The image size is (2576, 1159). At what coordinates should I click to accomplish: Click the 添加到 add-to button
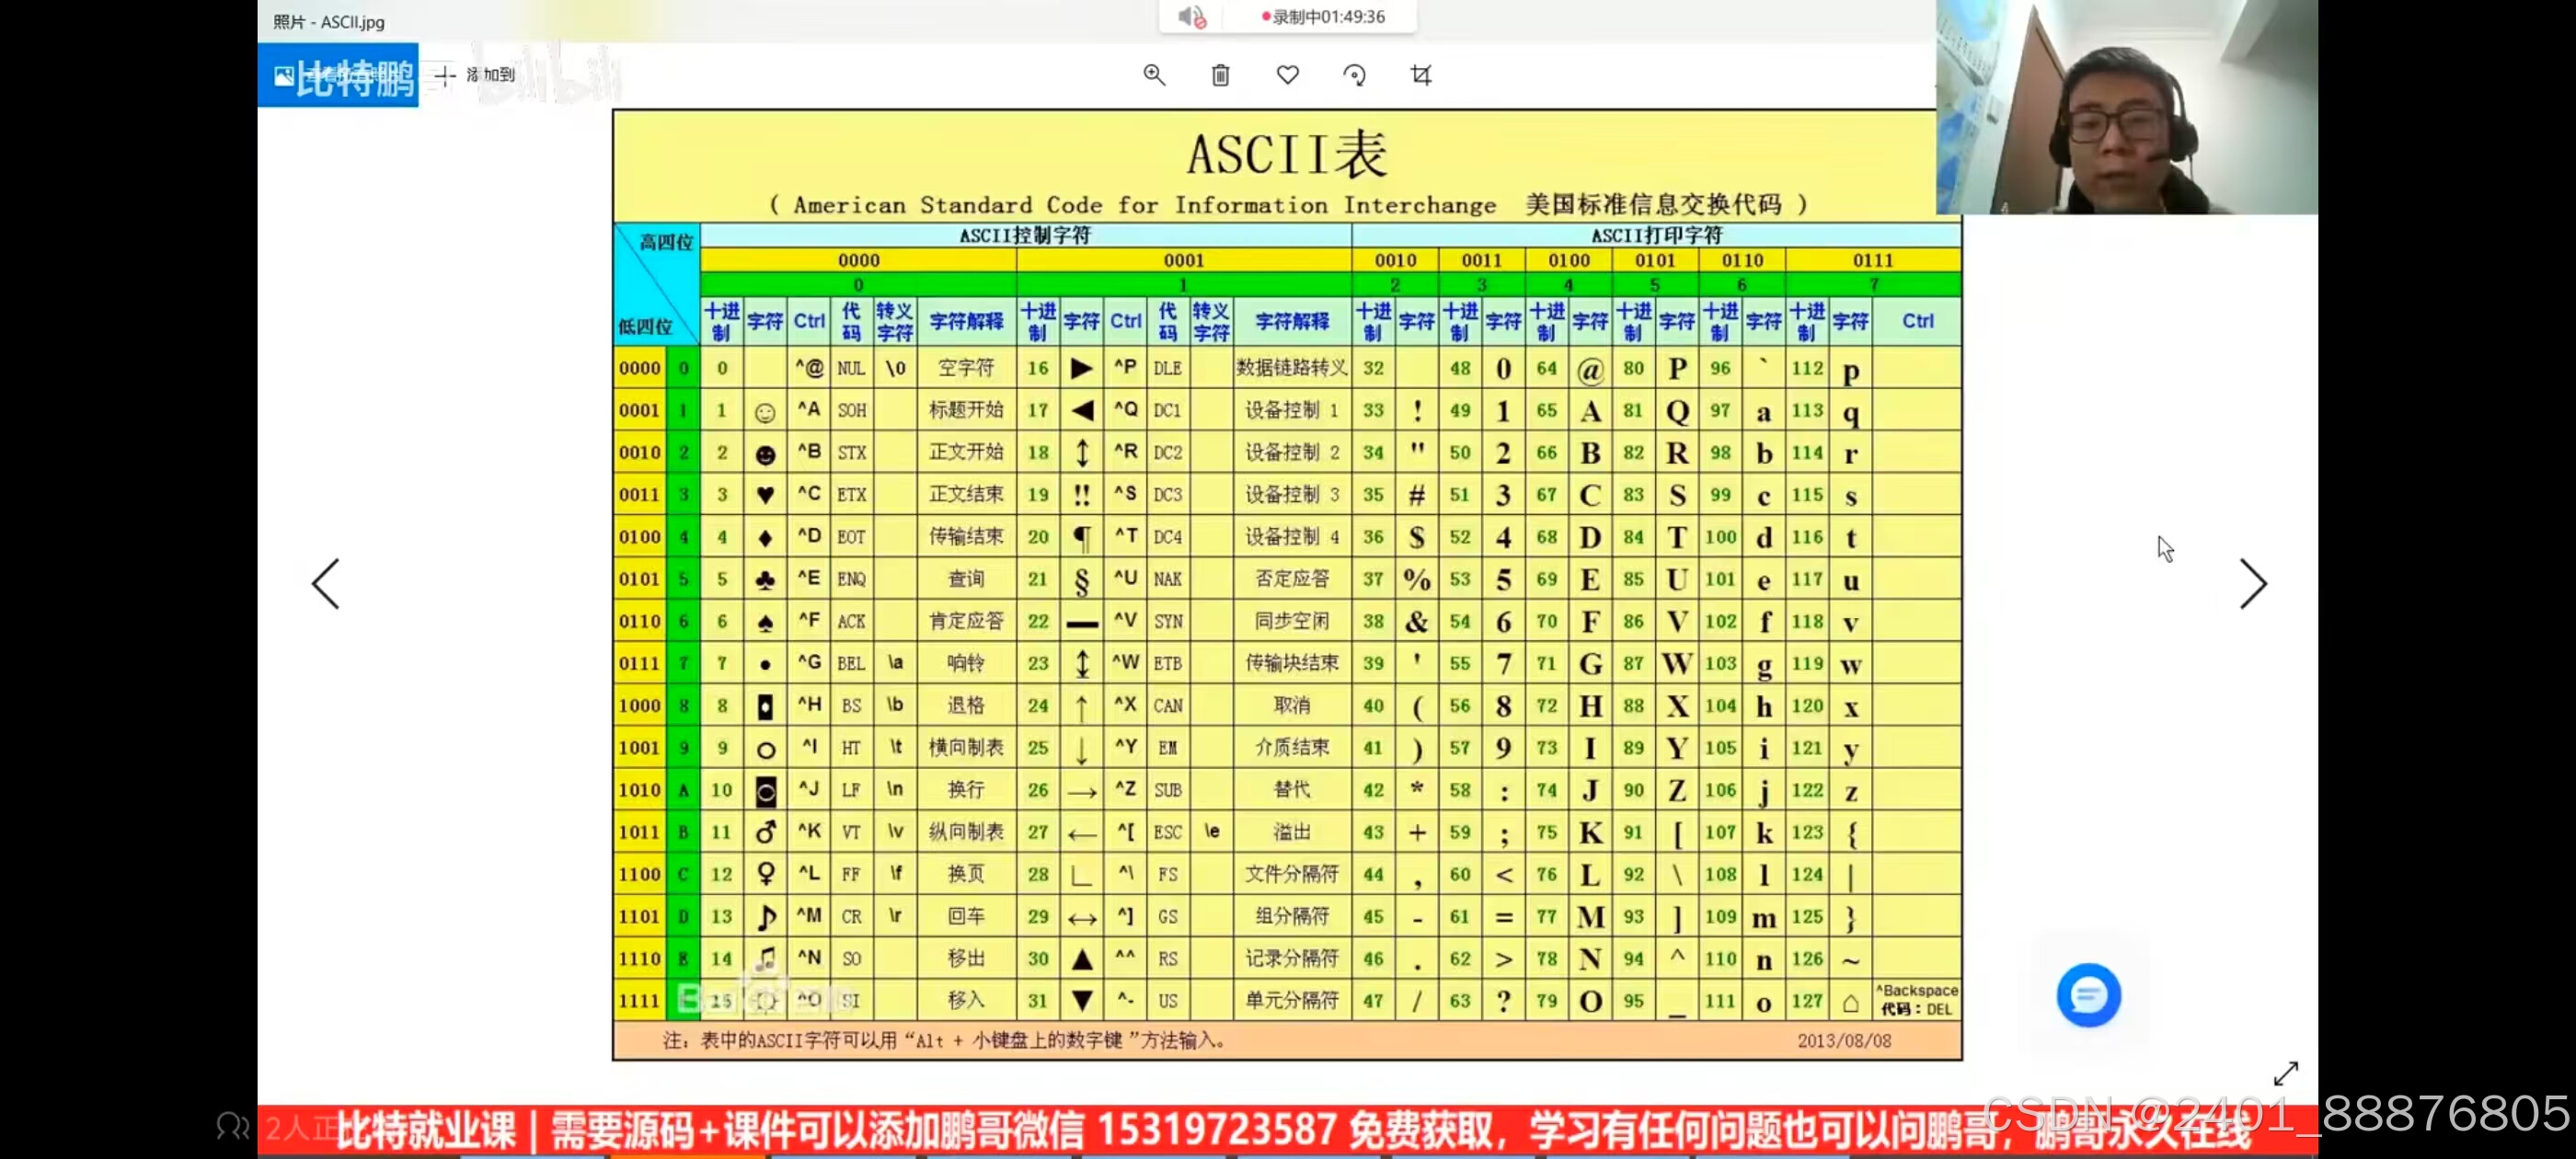tap(475, 75)
